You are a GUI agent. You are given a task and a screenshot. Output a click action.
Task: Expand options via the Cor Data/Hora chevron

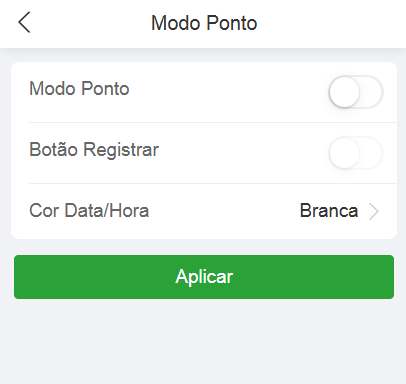(374, 211)
